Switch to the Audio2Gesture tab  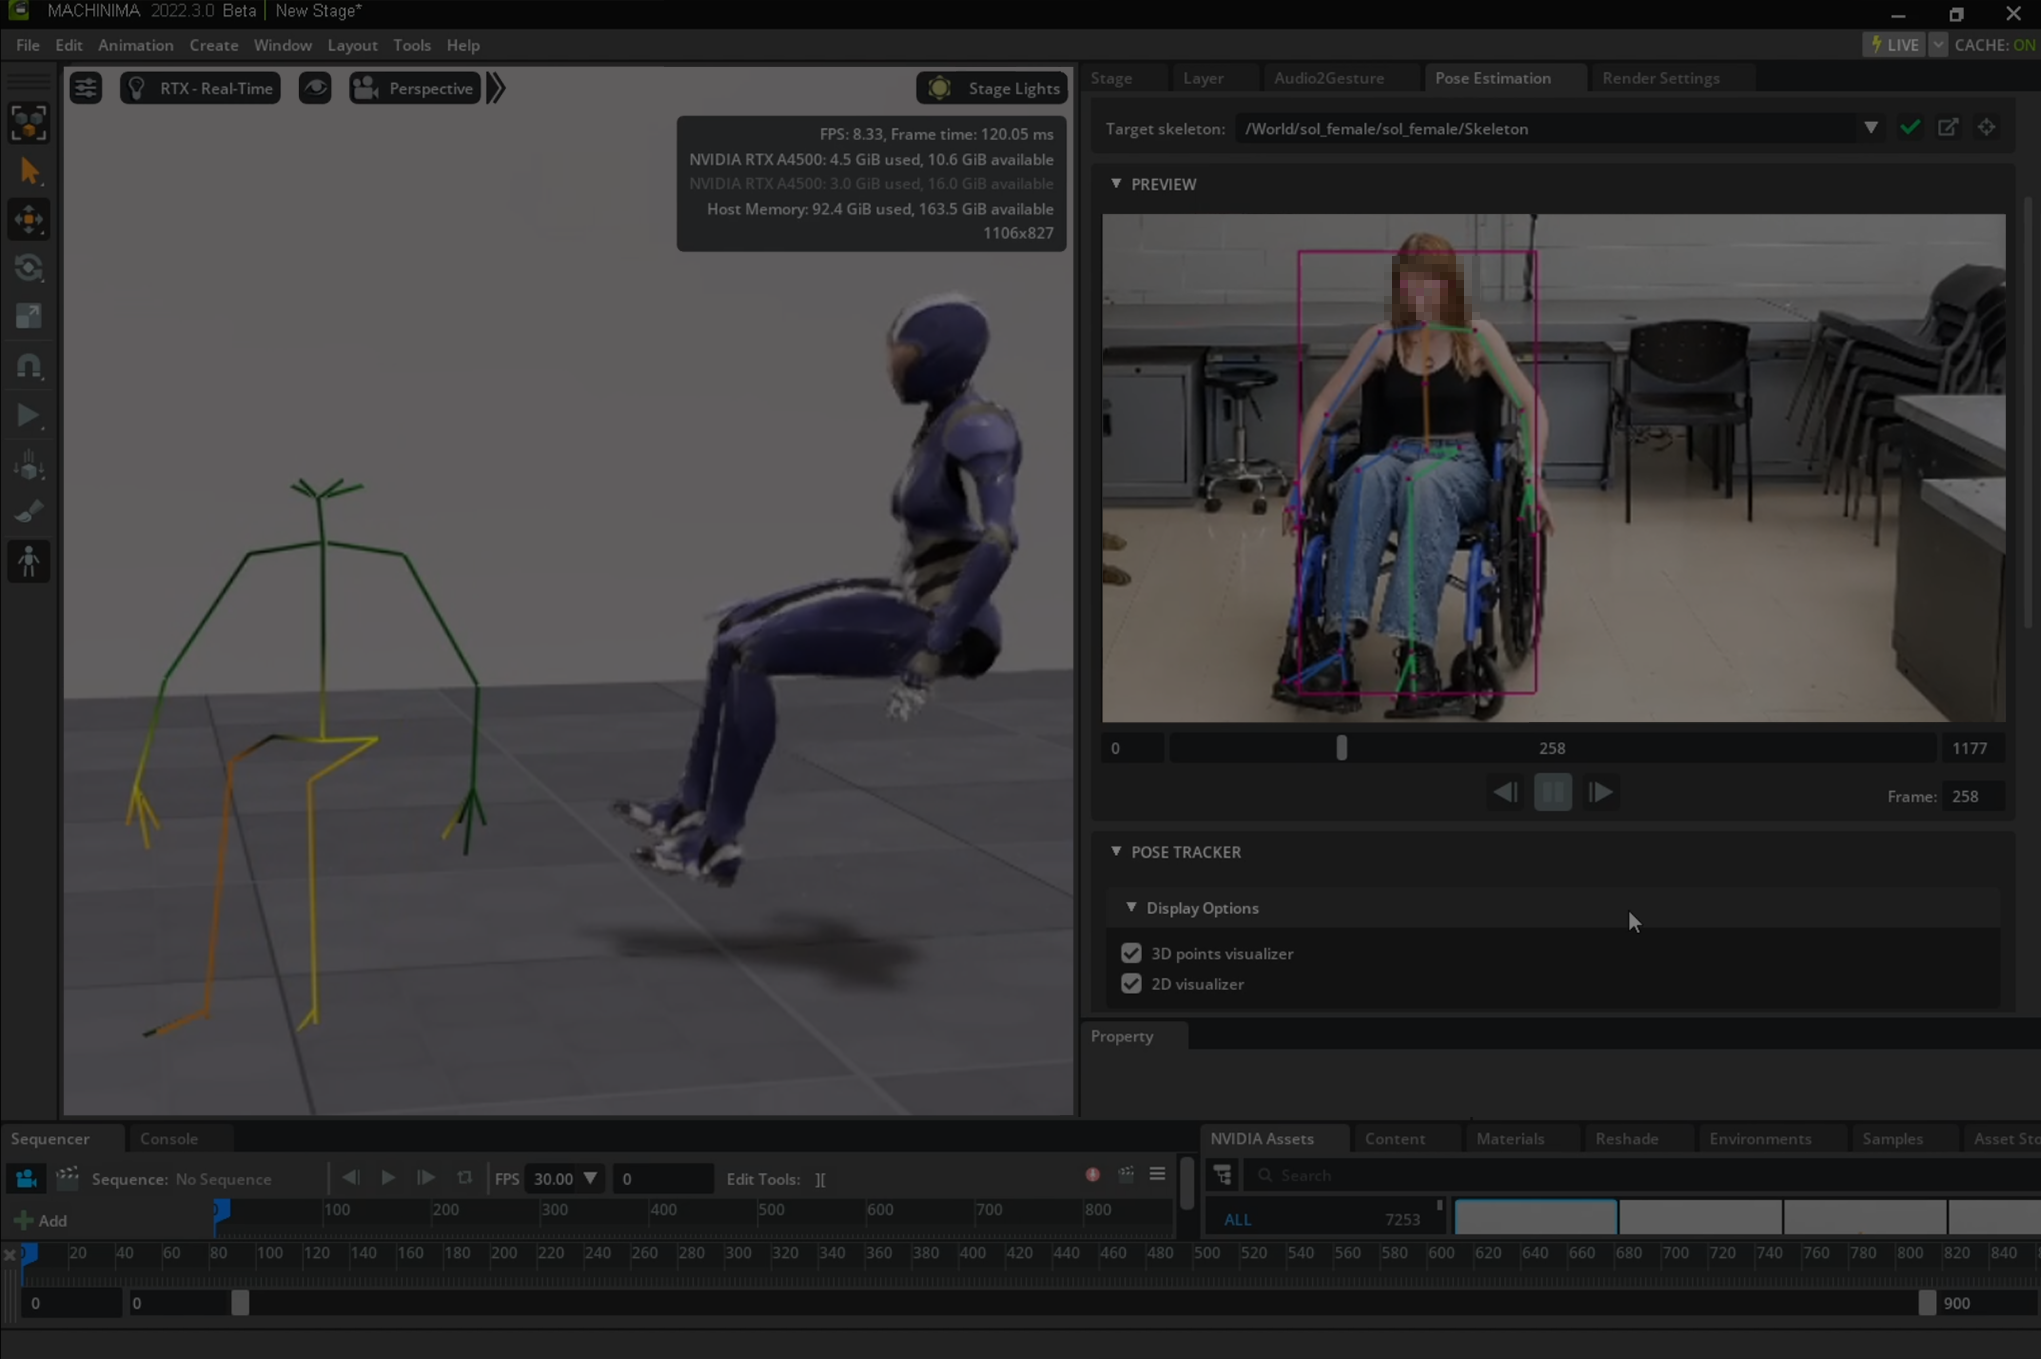1328,78
